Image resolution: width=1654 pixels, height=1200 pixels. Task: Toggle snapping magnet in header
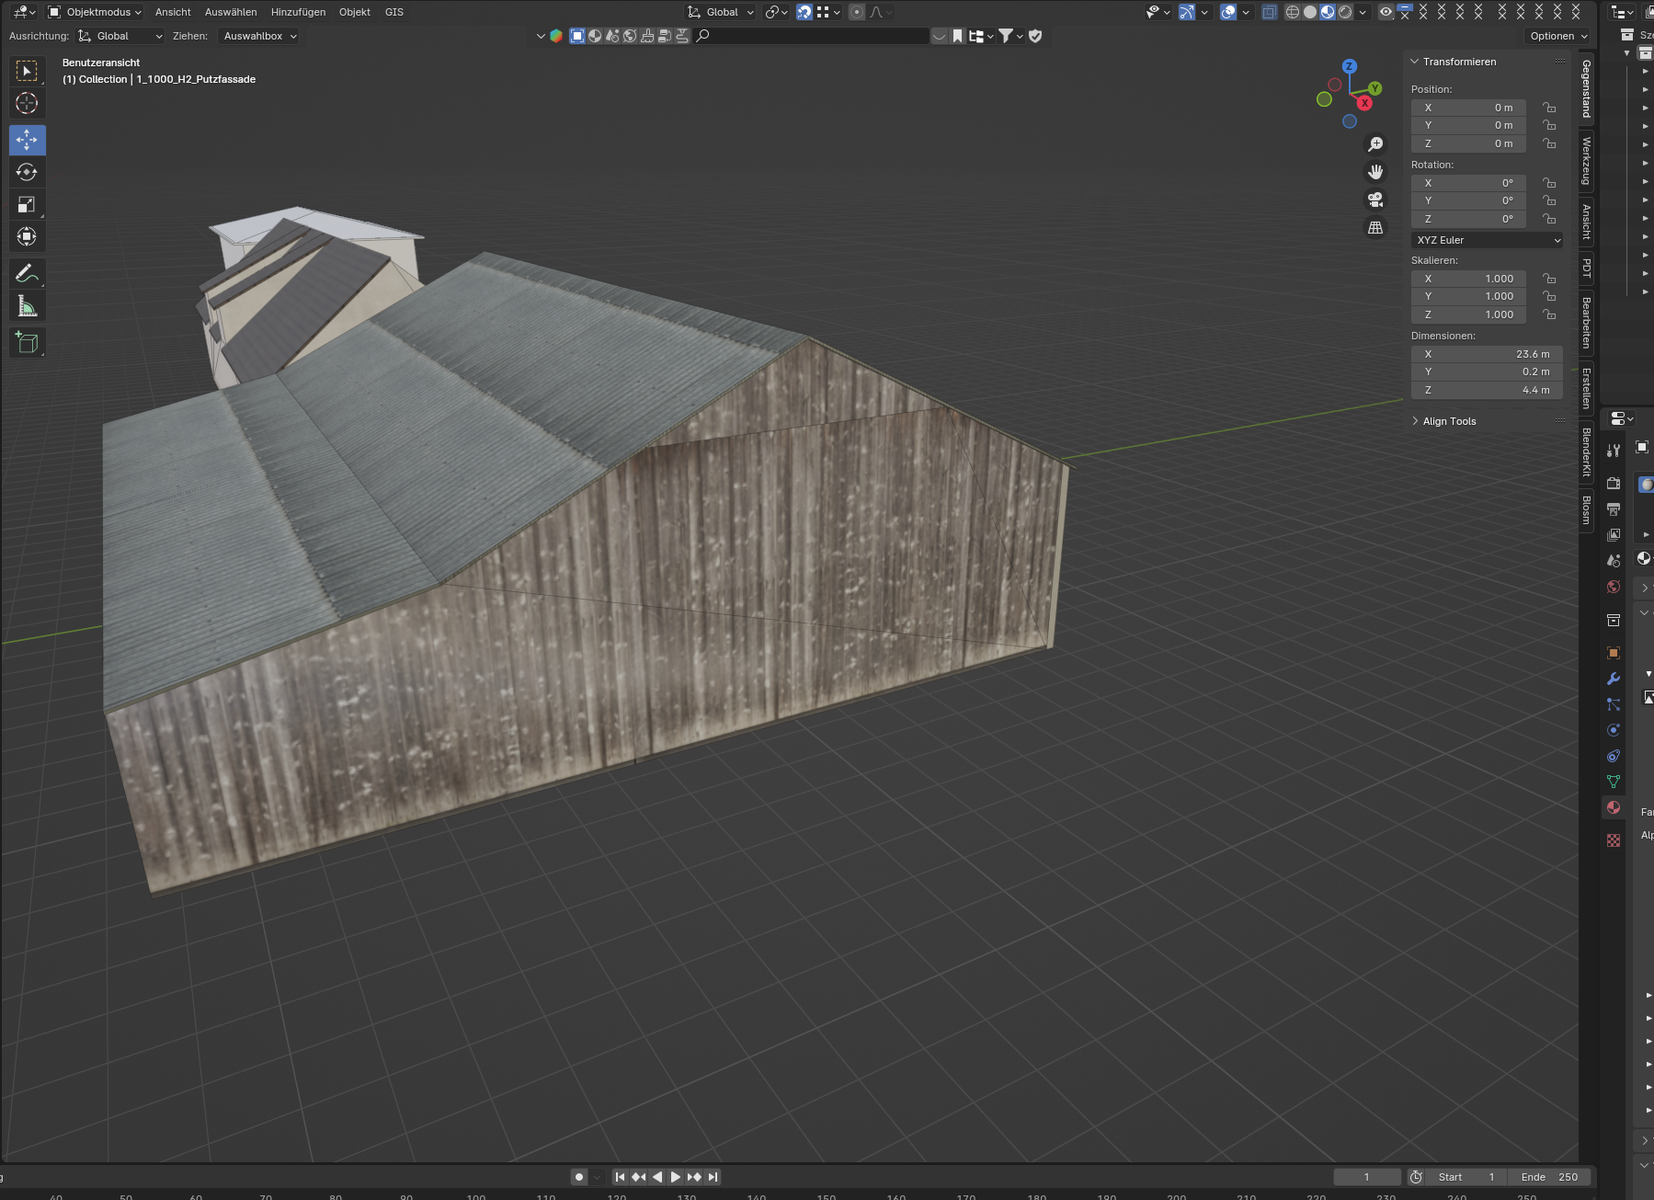pyautogui.click(x=804, y=12)
